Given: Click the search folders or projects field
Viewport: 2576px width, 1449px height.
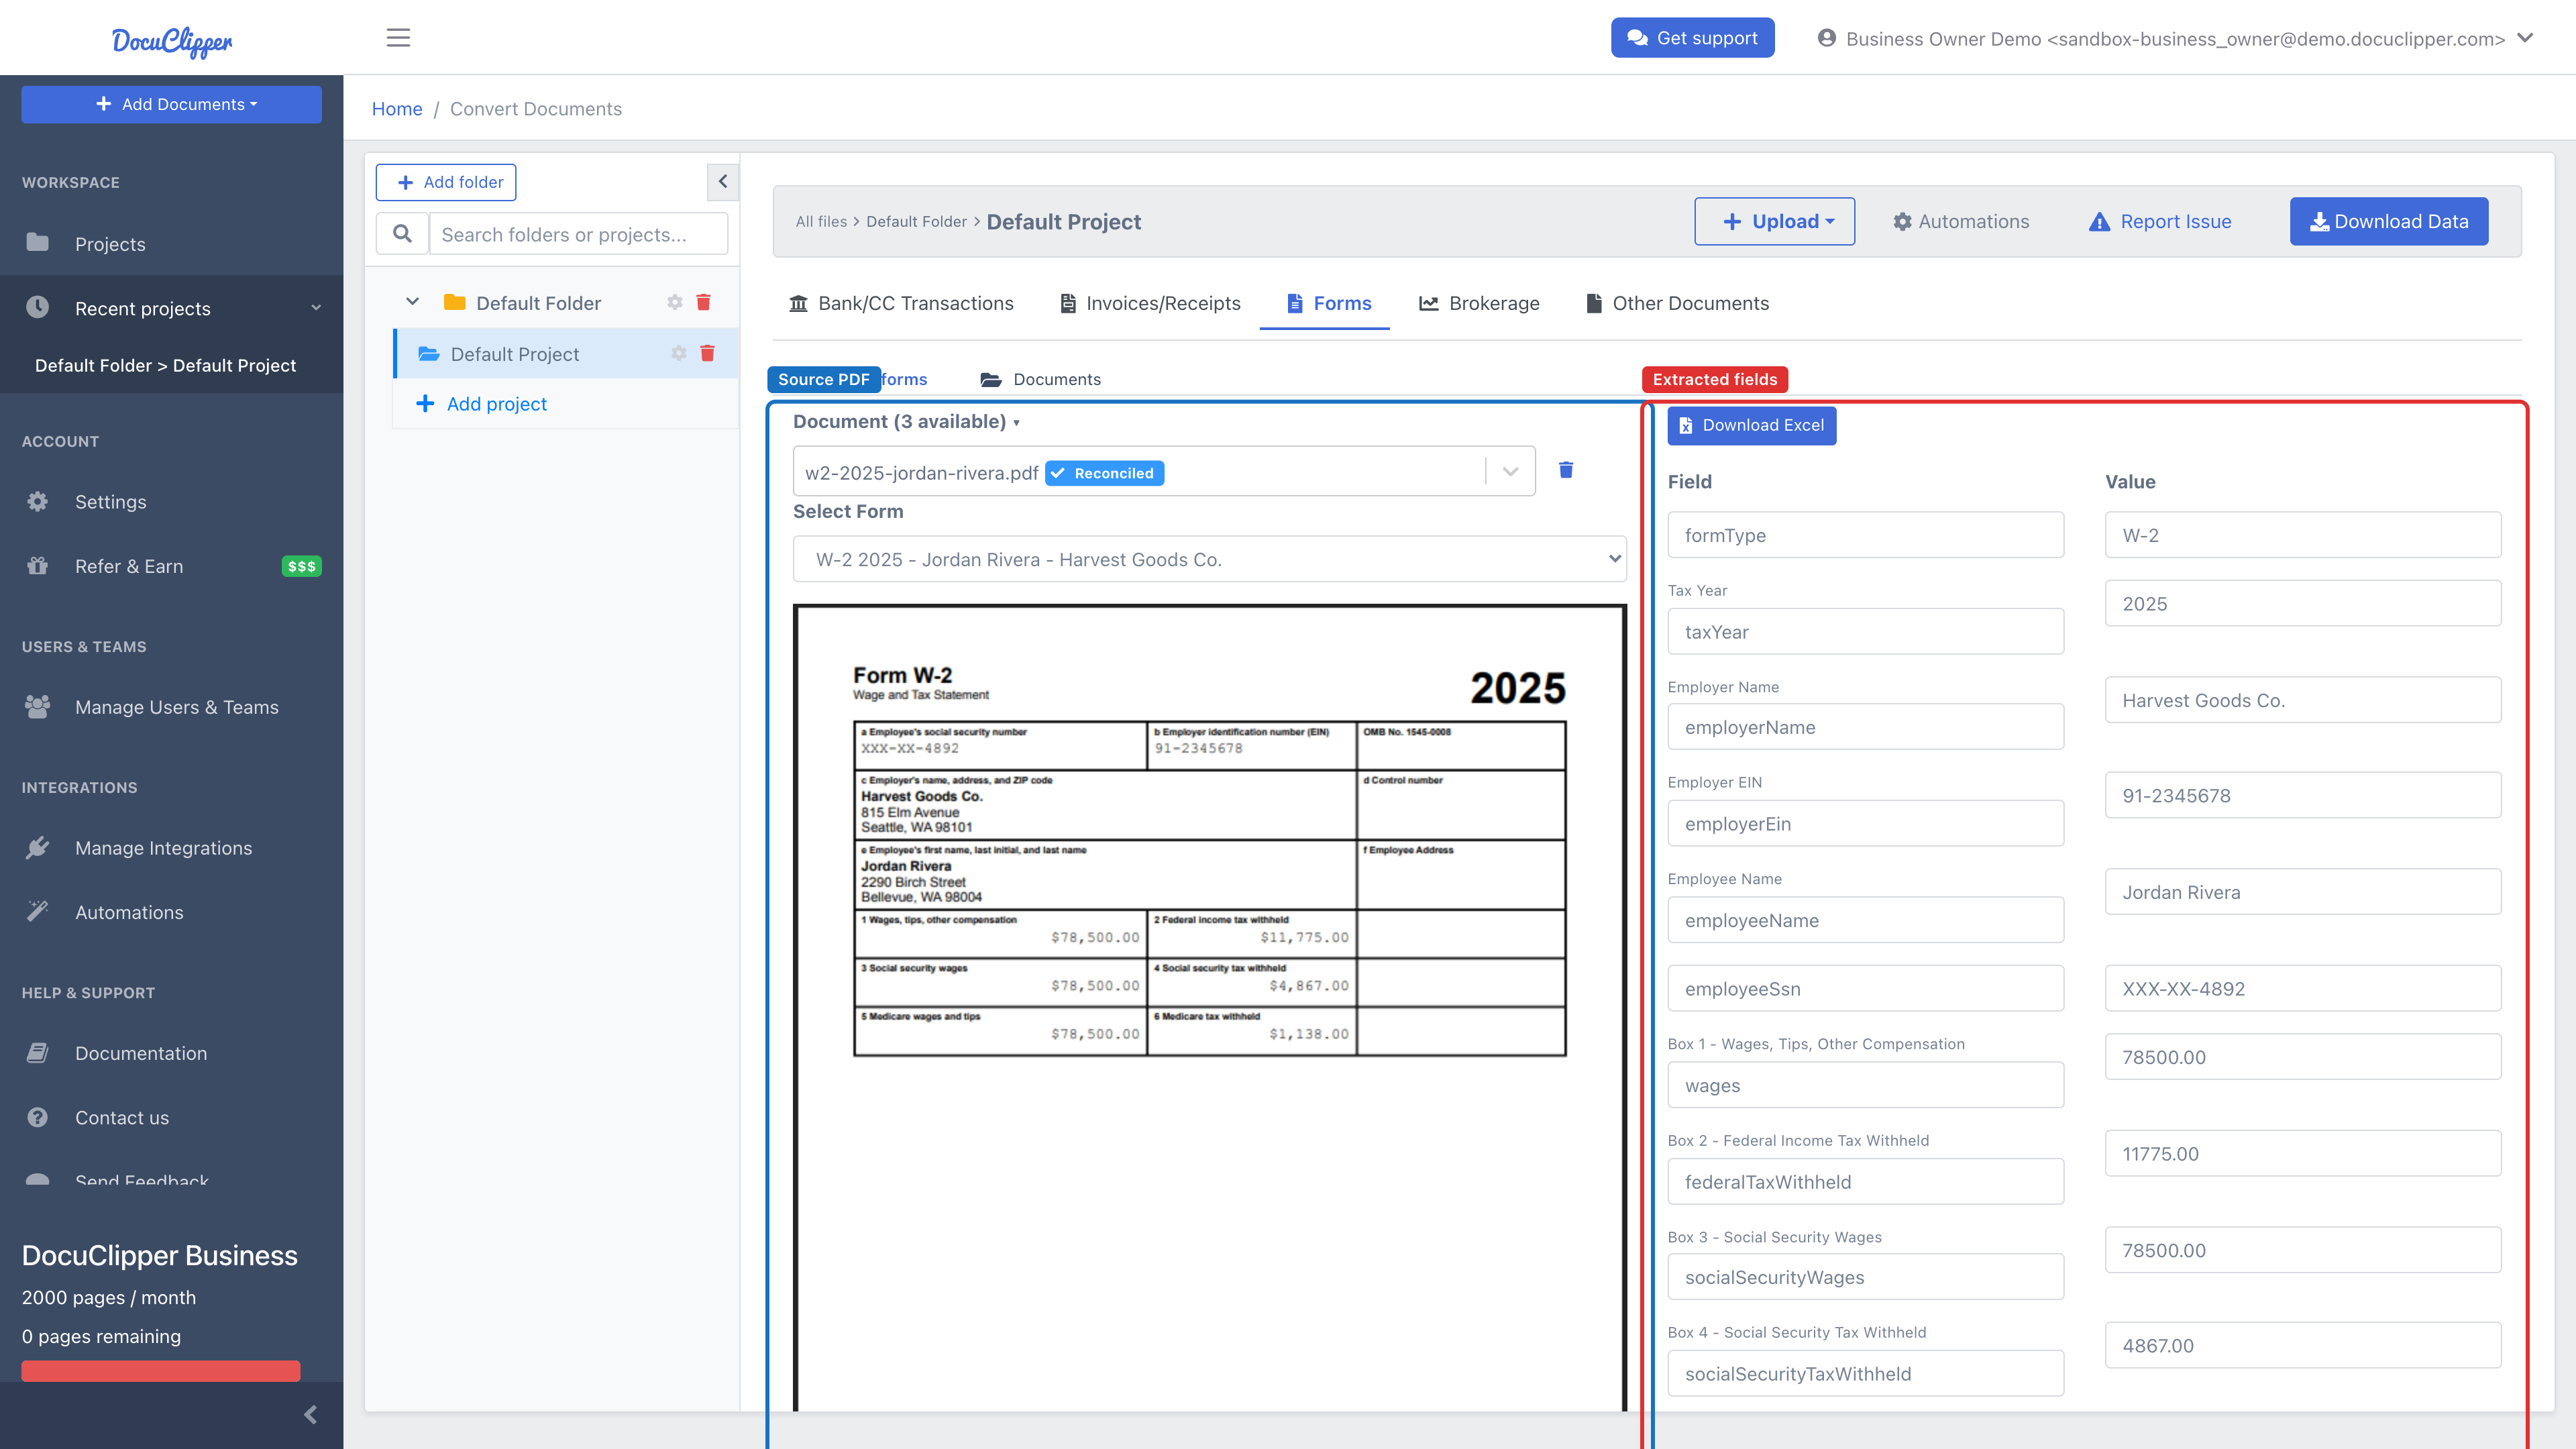Looking at the screenshot, I should click(578, 234).
